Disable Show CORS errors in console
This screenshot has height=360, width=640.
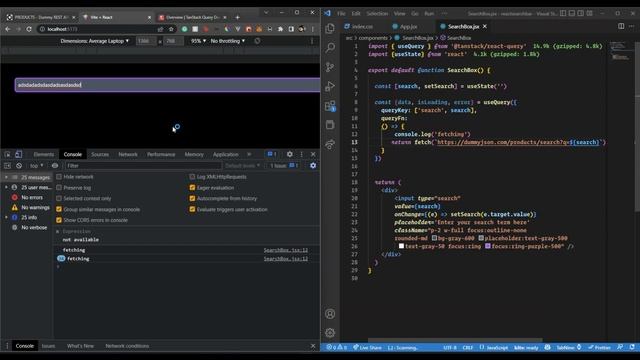(x=59, y=220)
